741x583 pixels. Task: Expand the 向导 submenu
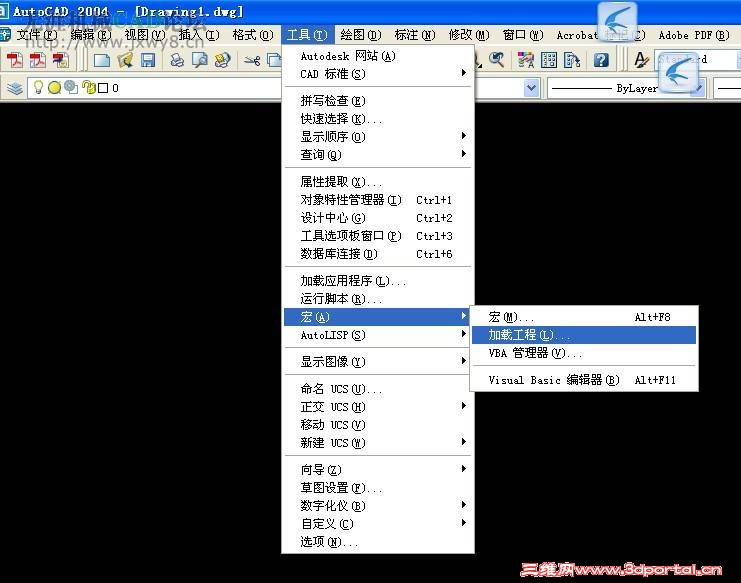click(377, 470)
